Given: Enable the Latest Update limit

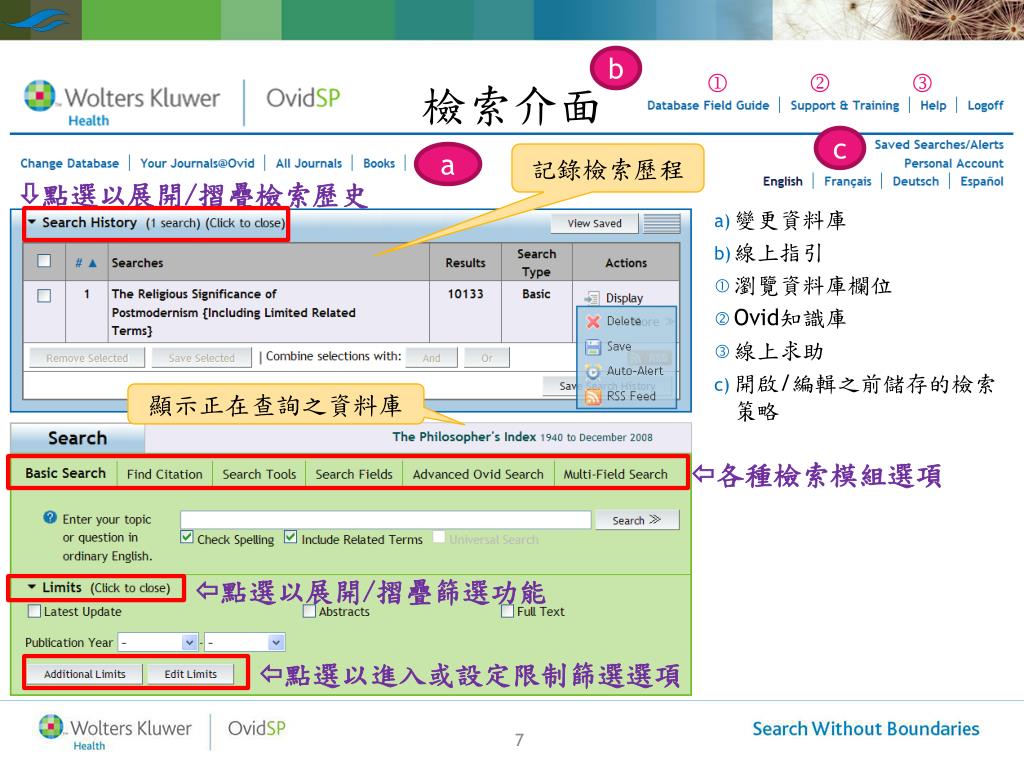Looking at the screenshot, I should click(34, 611).
